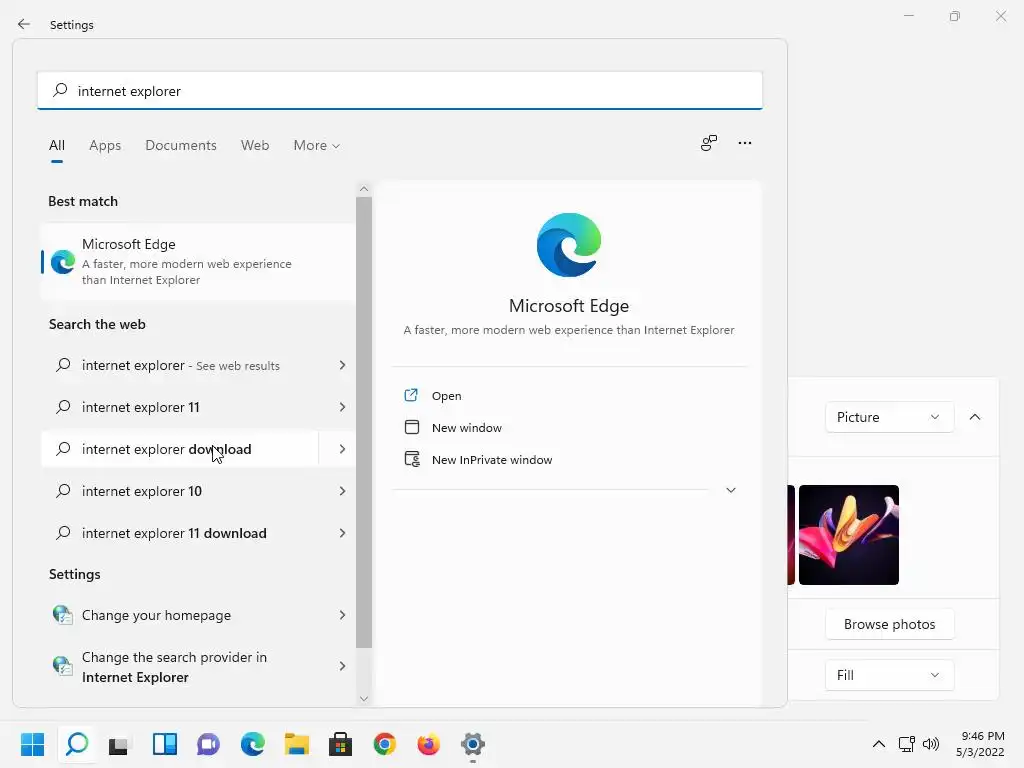Open Task View on the taskbar
The image size is (1024, 768).
point(119,744)
